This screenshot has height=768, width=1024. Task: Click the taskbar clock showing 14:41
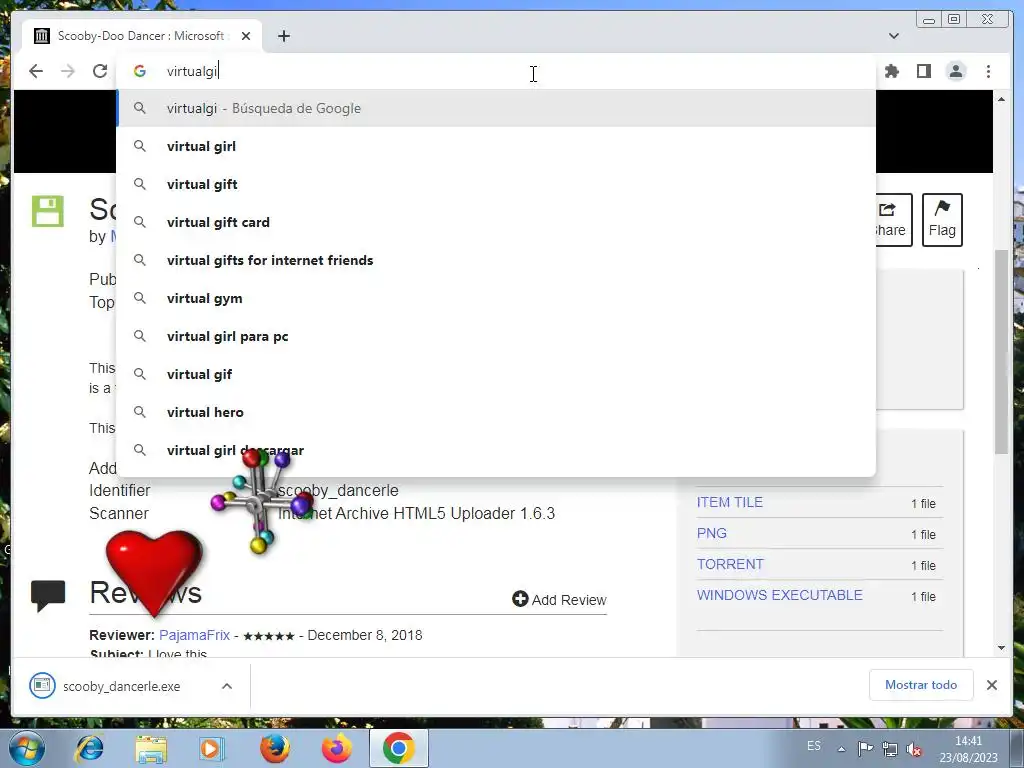(968, 749)
